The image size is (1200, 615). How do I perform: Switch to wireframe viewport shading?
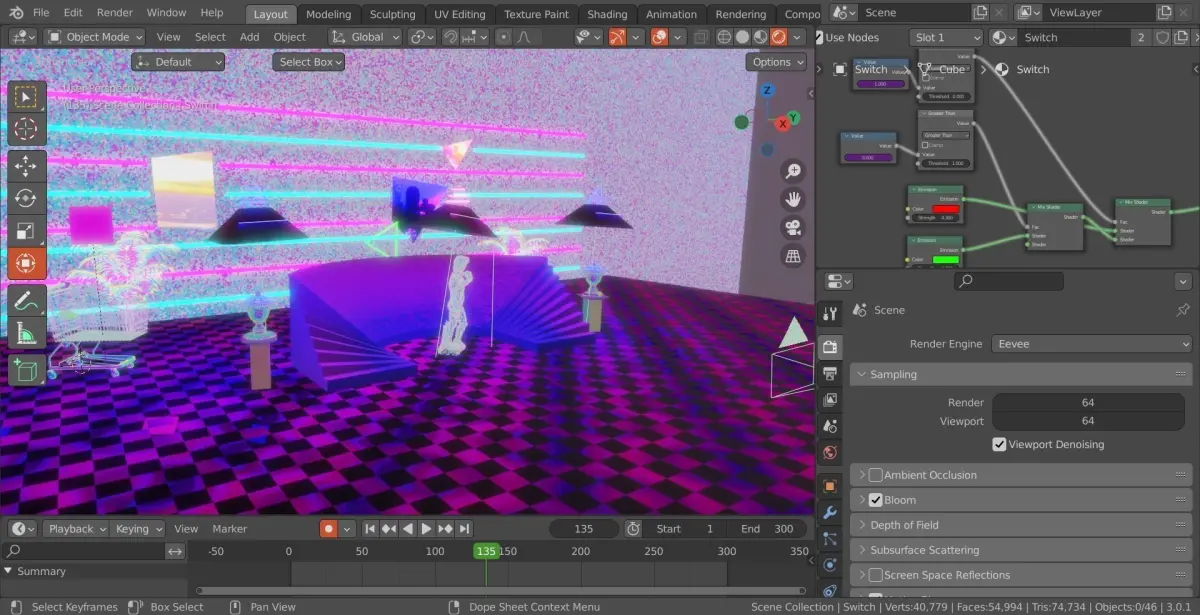pyautogui.click(x=722, y=37)
